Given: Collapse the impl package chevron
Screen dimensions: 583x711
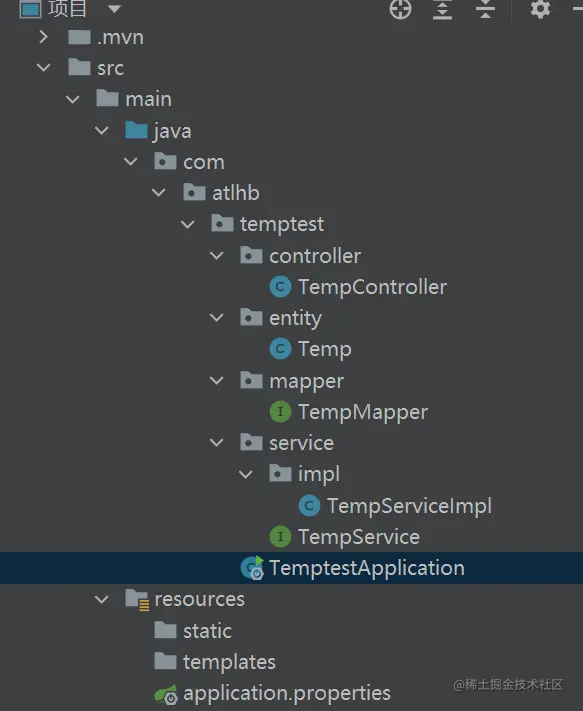Looking at the screenshot, I should (x=246, y=474).
